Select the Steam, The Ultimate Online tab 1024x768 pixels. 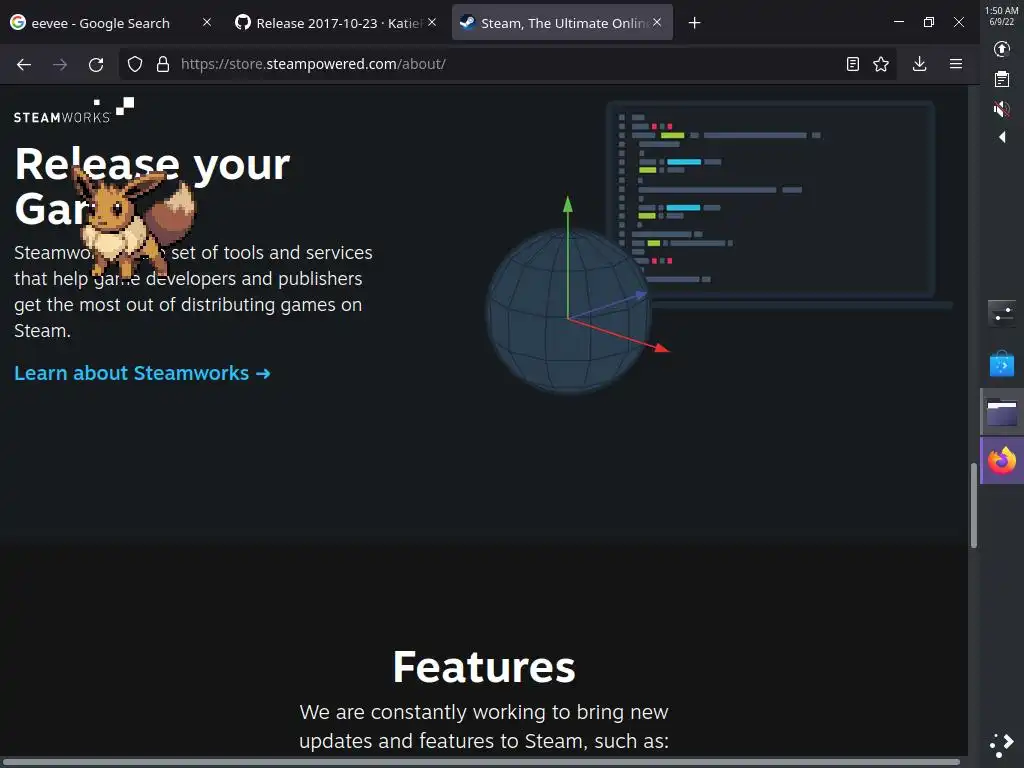click(562, 23)
